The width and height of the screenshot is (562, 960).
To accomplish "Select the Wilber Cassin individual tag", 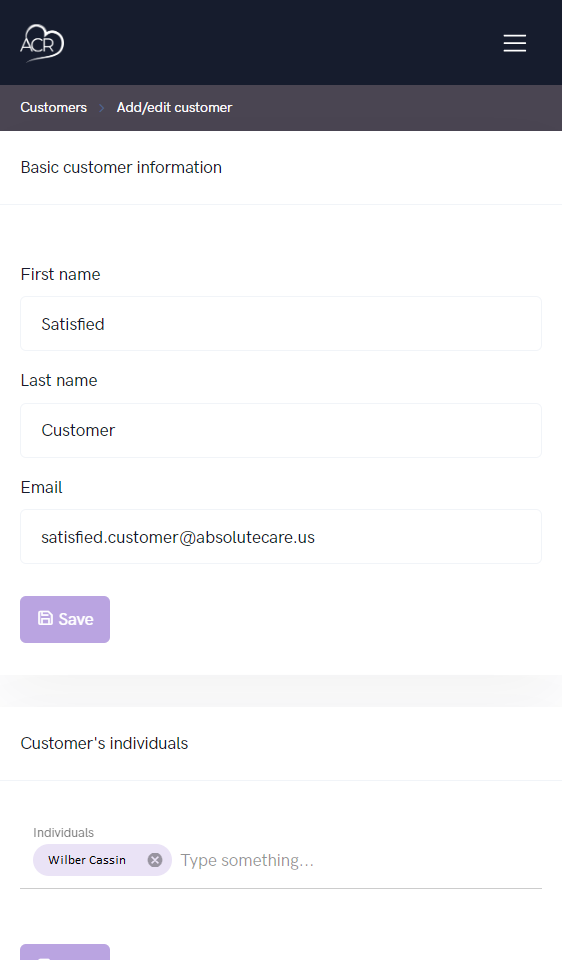I will coord(87,860).
